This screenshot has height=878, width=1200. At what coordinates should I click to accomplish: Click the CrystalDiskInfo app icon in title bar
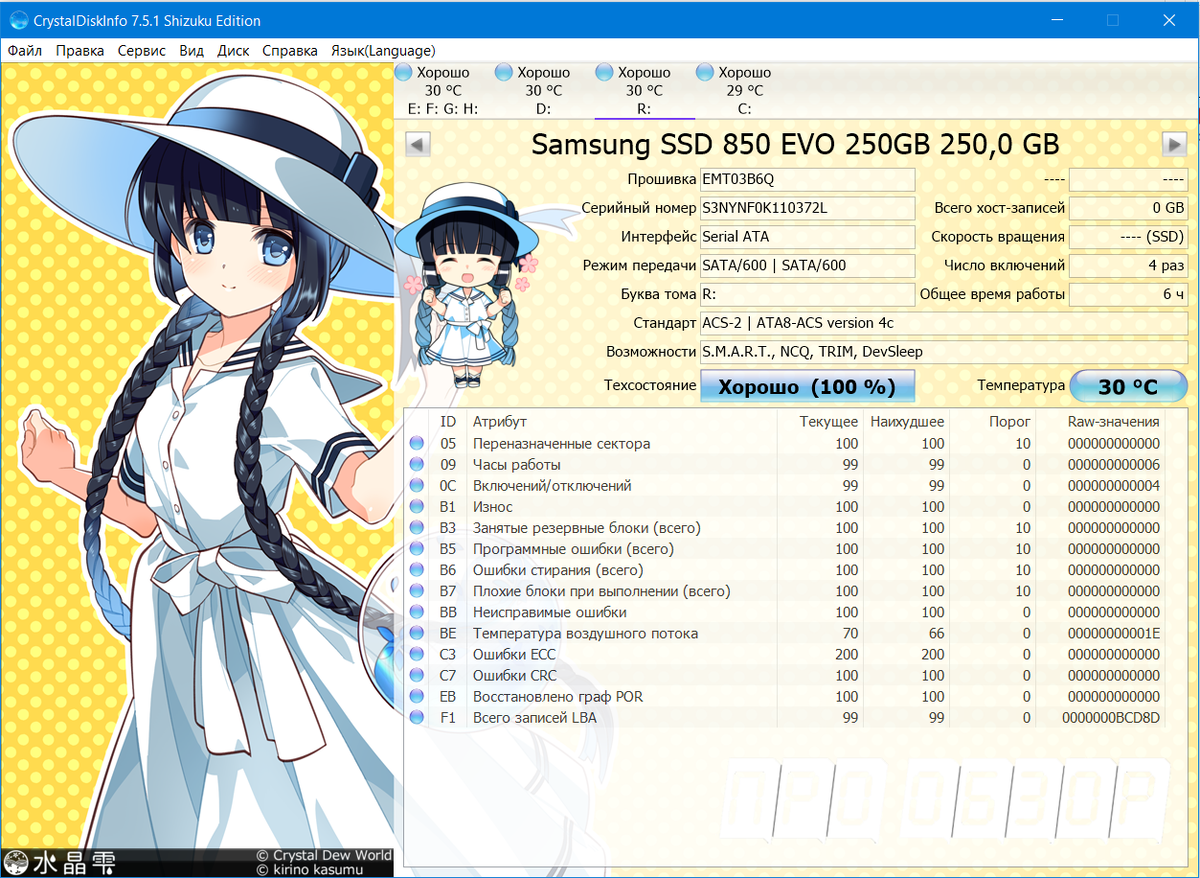click(18, 20)
